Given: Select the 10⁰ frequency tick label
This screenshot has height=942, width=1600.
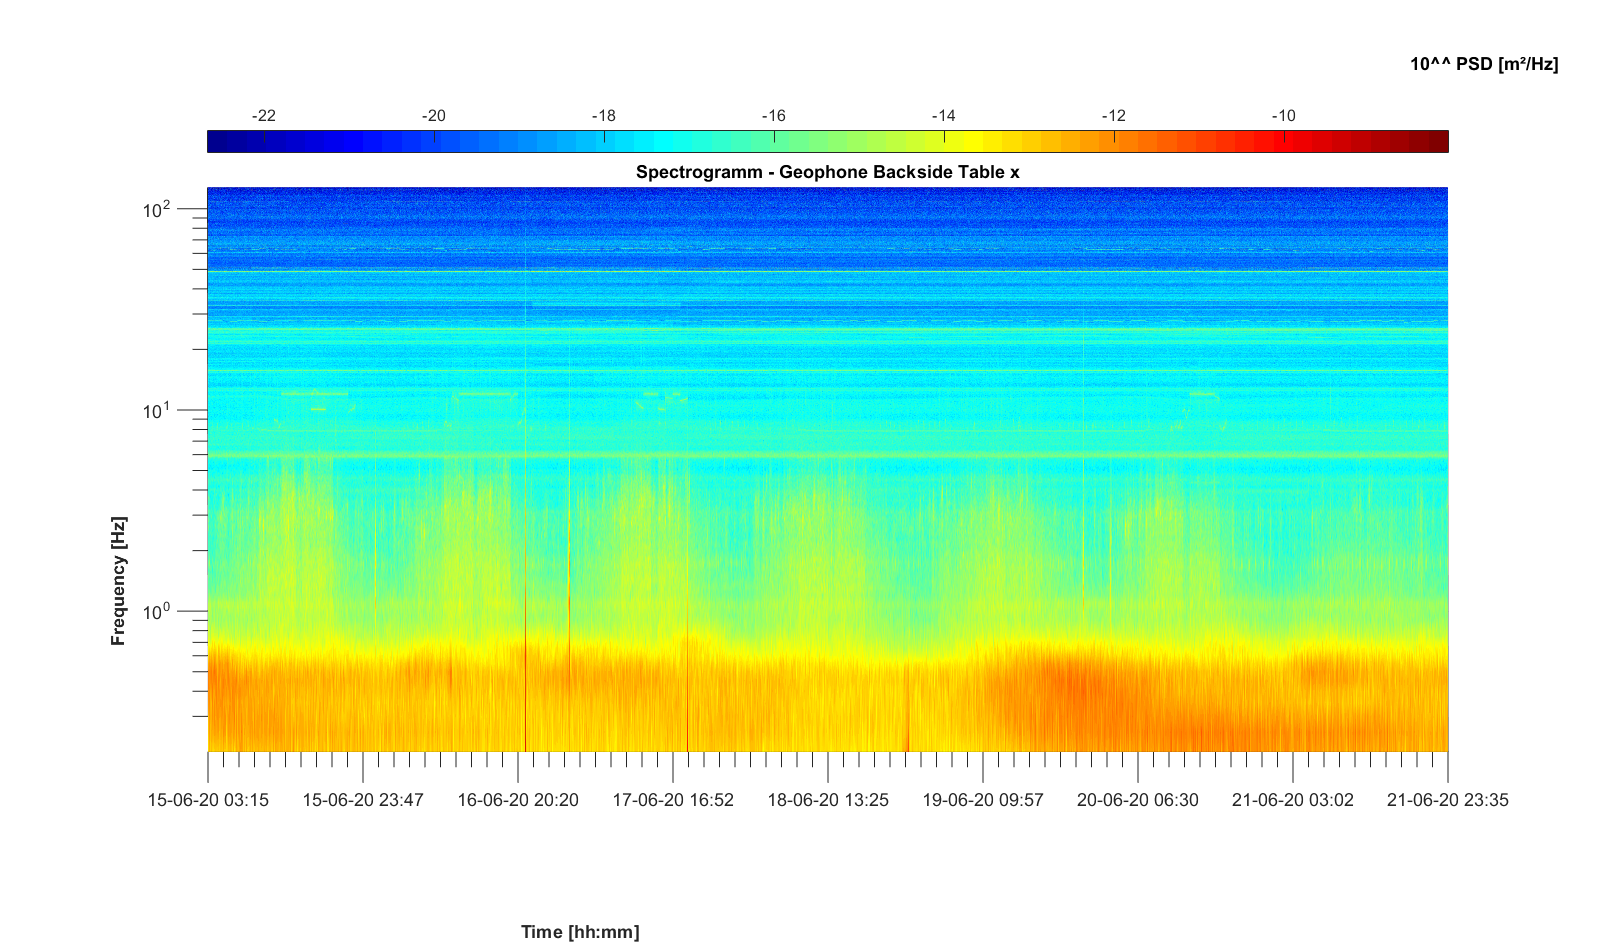Looking at the screenshot, I should point(157,612).
